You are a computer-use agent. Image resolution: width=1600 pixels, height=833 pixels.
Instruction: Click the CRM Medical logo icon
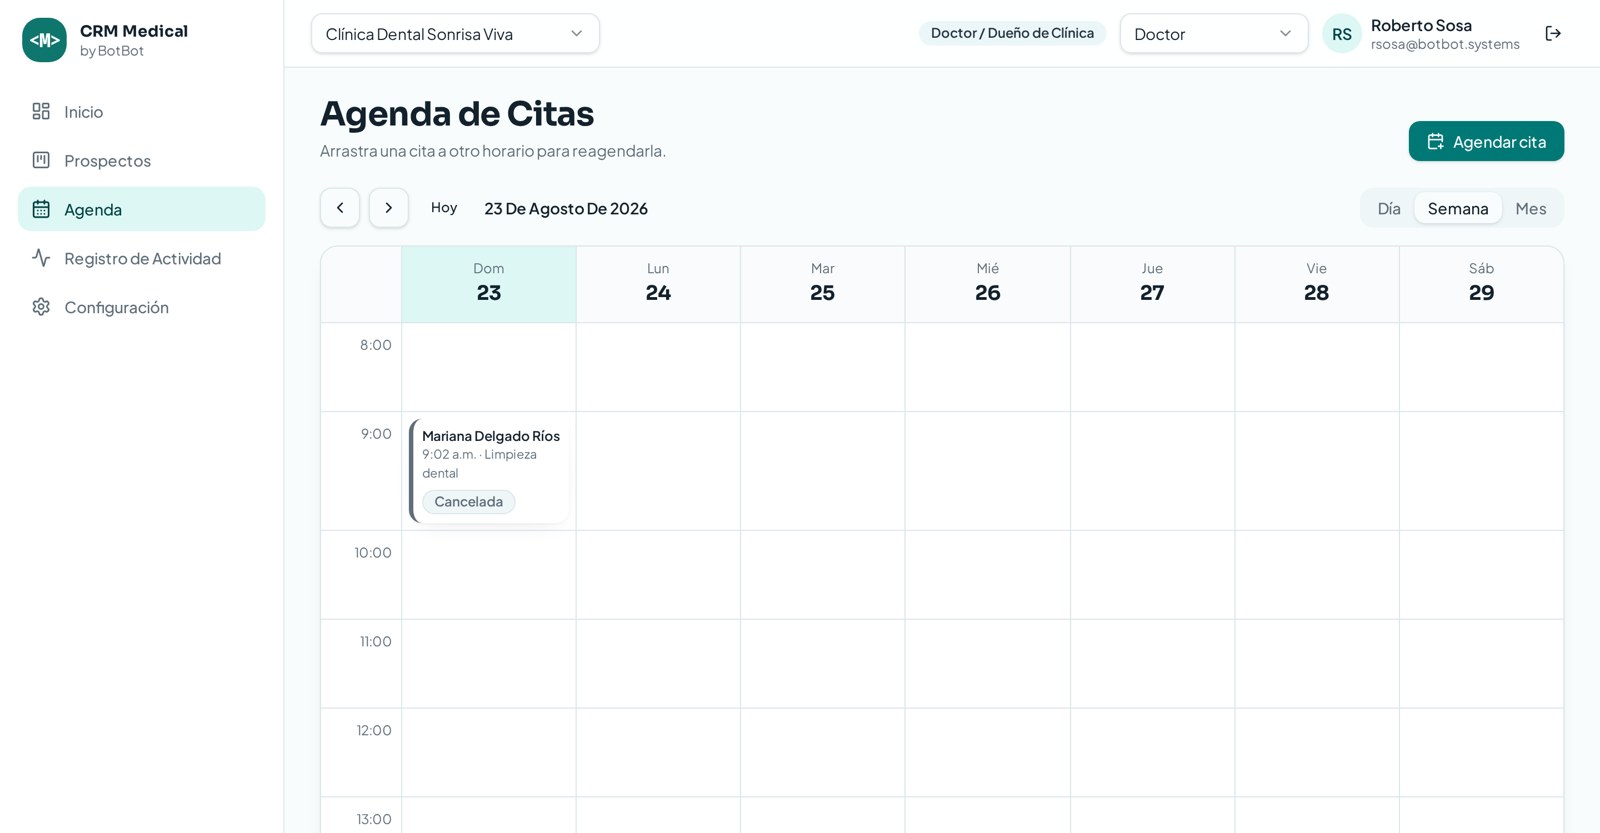tap(44, 40)
